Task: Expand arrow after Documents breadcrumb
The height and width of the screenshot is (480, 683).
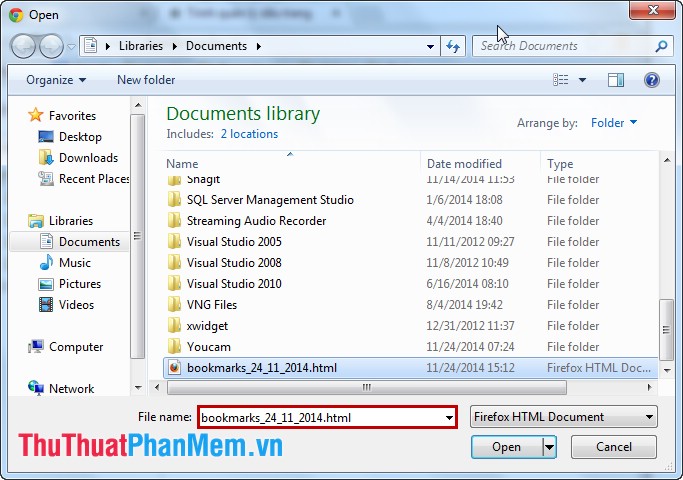Action: pyautogui.click(x=259, y=46)
